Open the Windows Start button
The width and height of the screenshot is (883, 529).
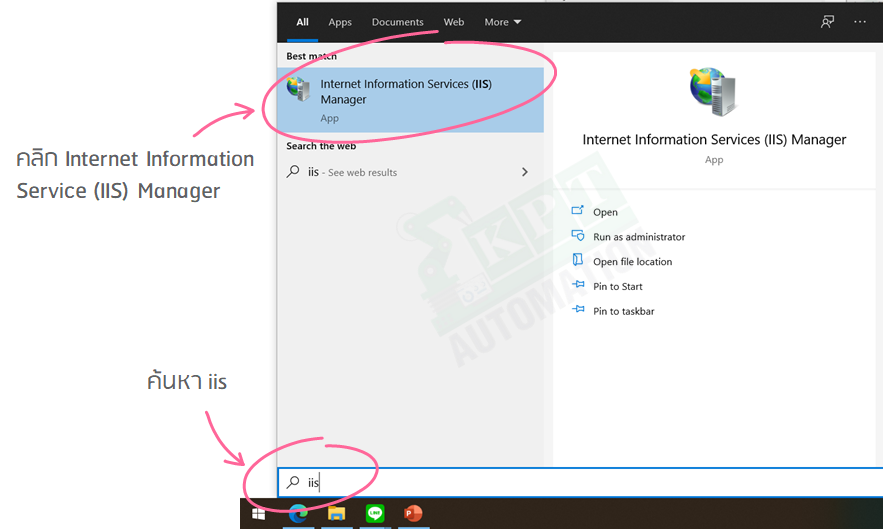coord(258,513)
